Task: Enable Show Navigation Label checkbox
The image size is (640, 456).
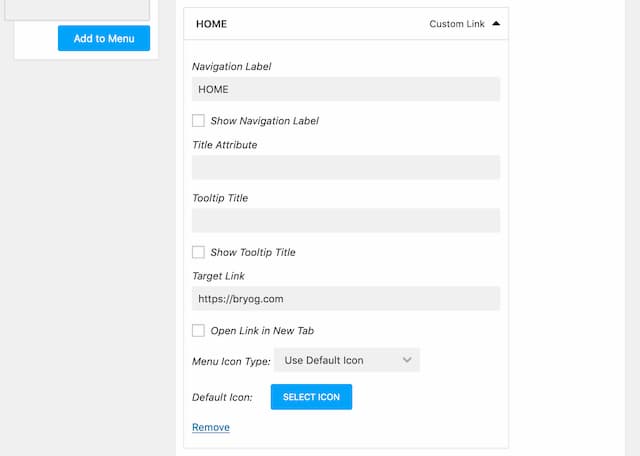Action: click(x=198, y=120)
